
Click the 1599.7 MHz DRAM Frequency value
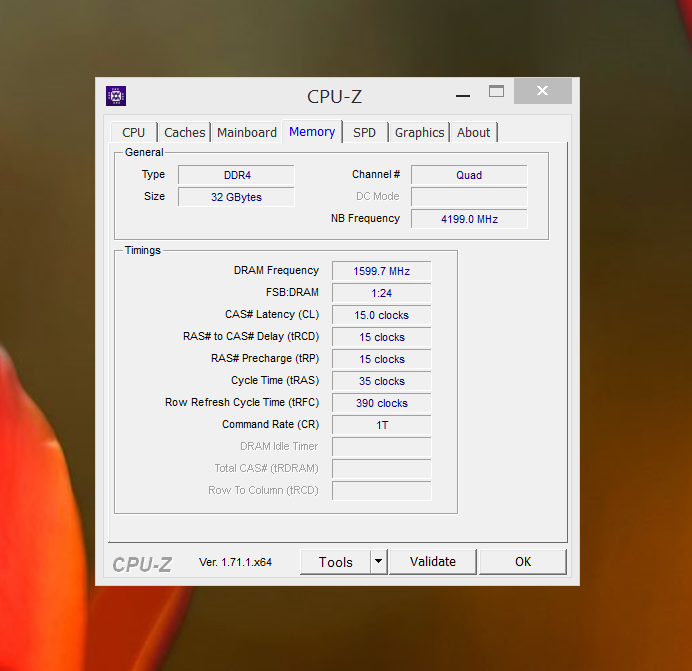pos(382,271)
